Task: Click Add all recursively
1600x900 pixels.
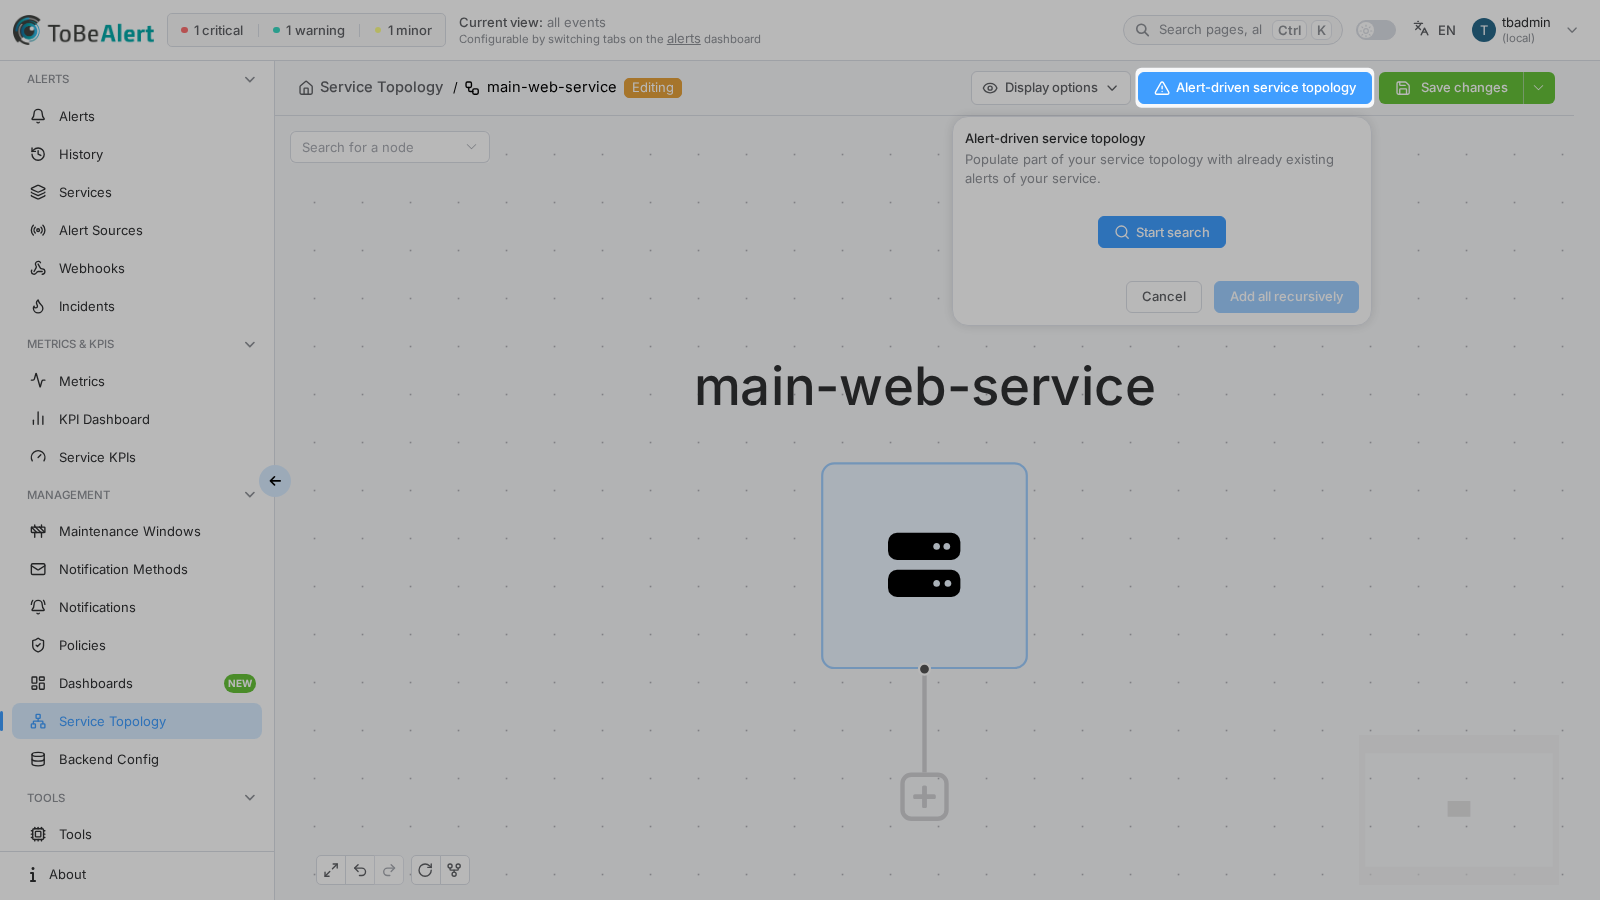Action: point(1286,297)
